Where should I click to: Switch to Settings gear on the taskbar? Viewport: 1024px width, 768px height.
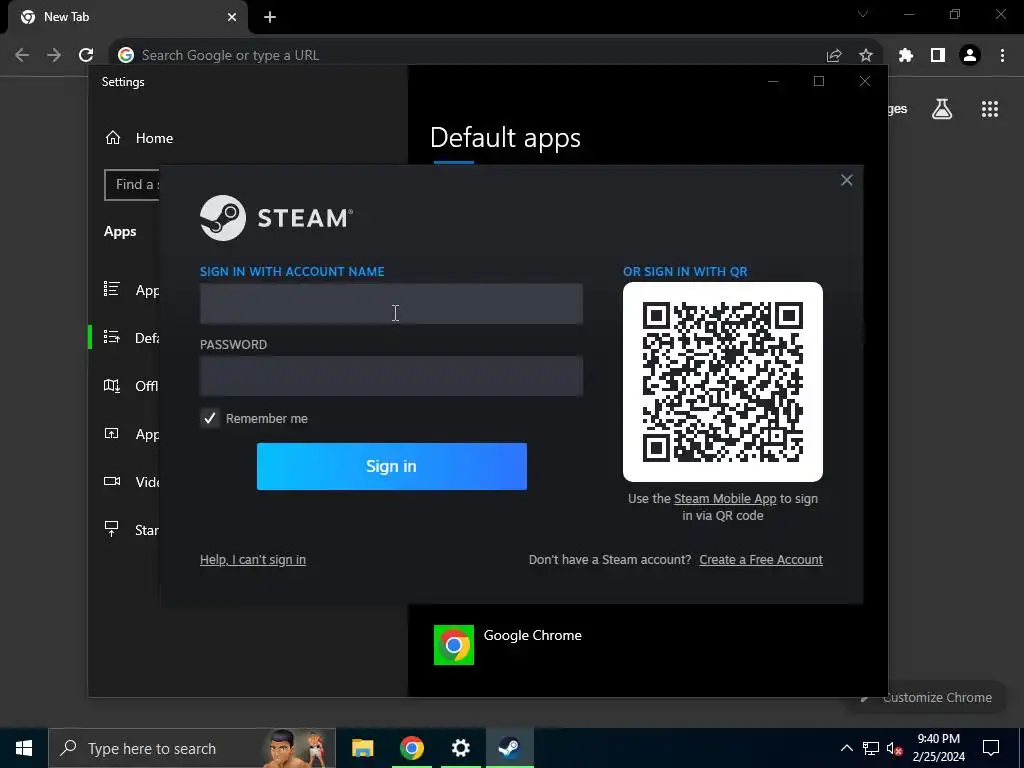461,748
